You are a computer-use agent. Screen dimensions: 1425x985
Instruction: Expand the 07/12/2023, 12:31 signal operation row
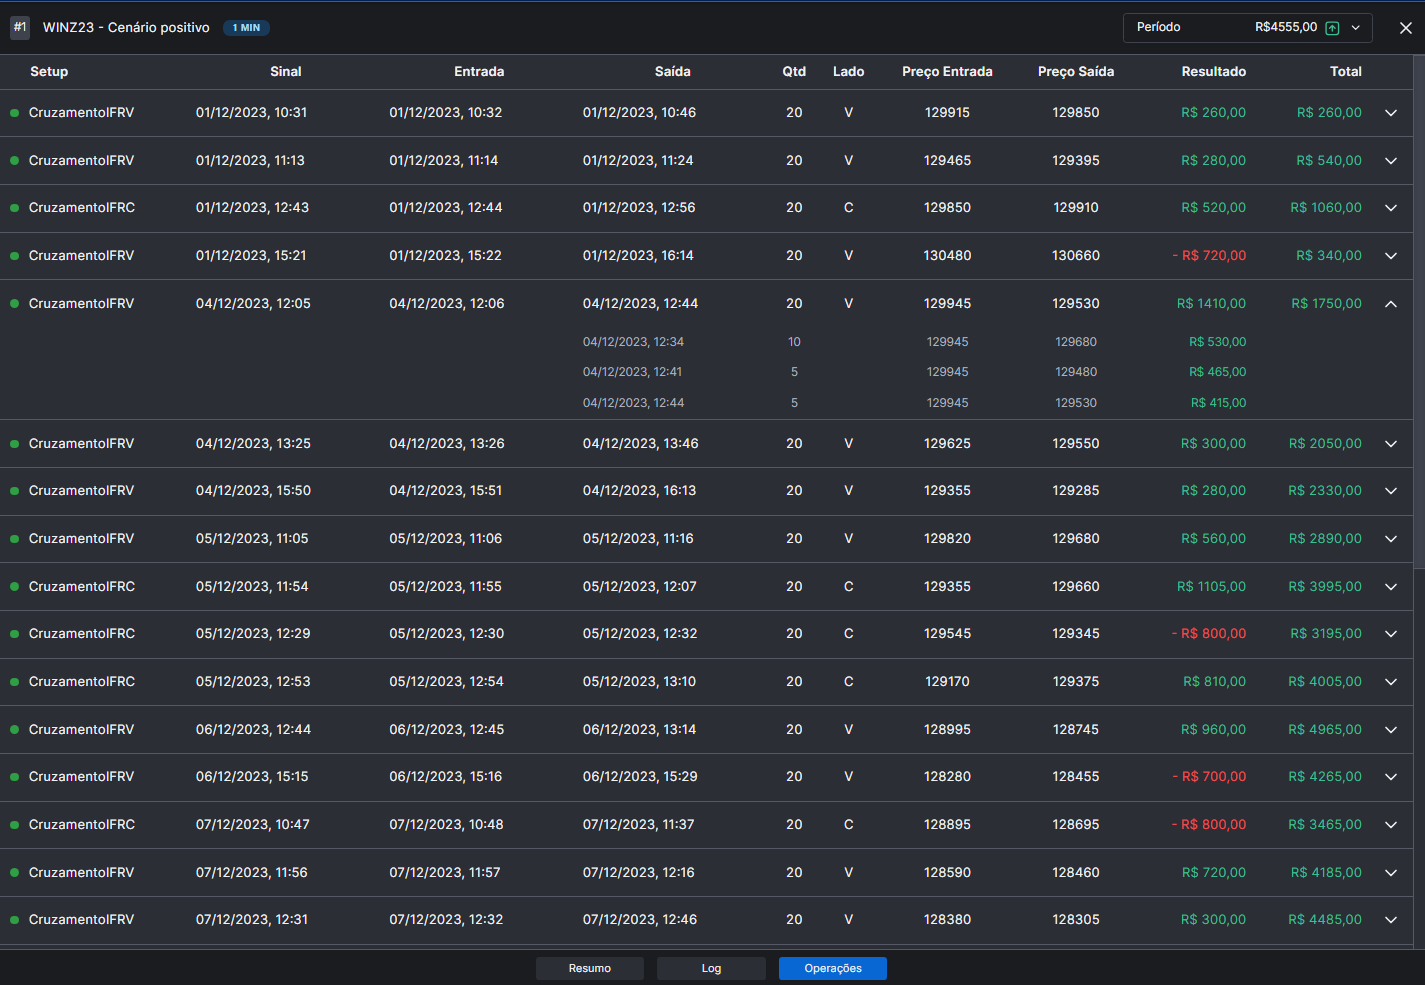coord(1390,920)
